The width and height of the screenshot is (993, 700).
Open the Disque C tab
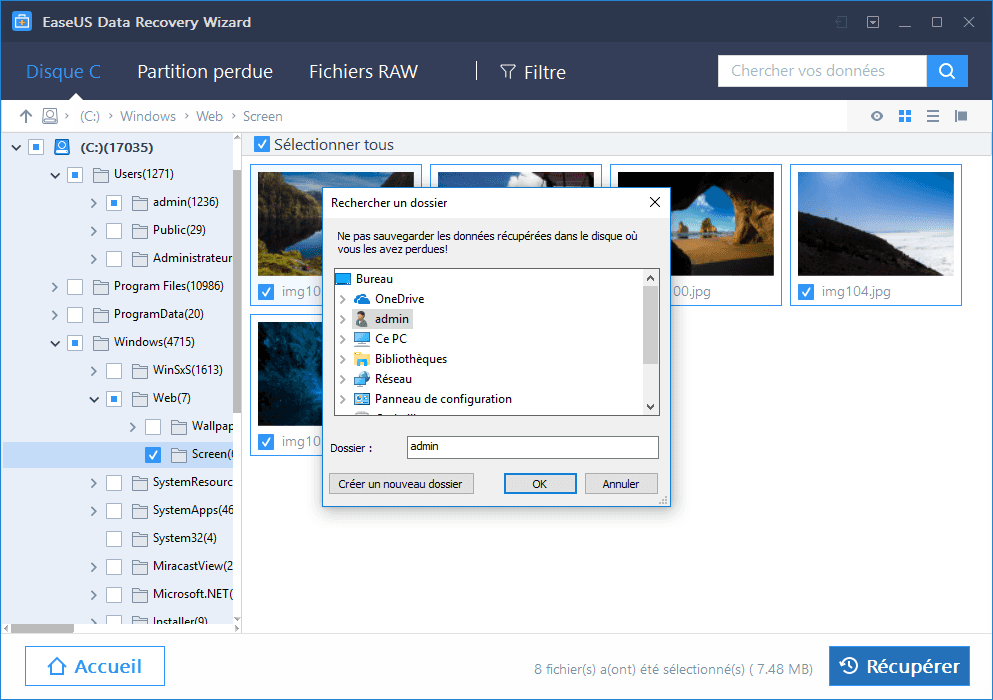click(x=63, y=72)
